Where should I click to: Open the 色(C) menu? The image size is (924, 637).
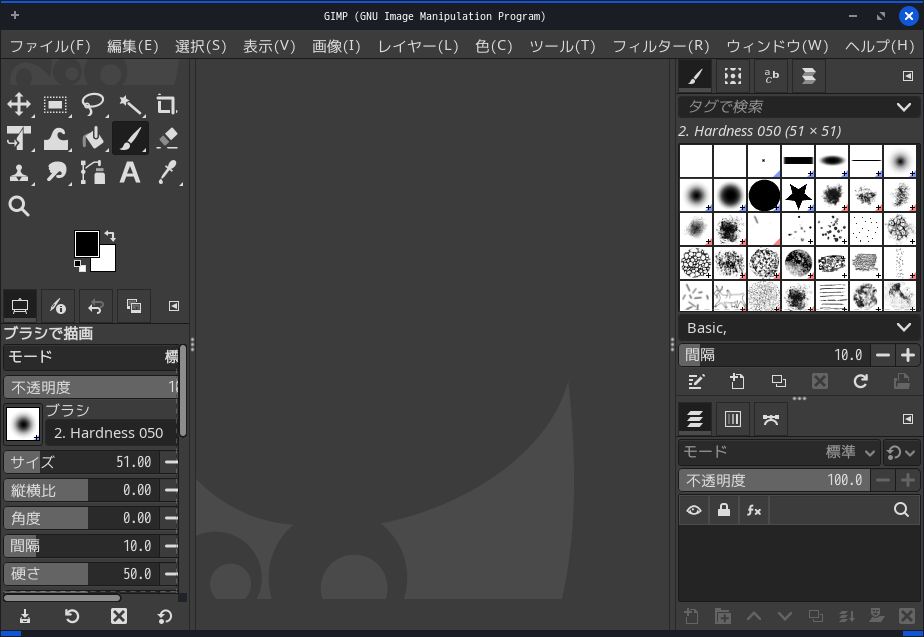494,46
